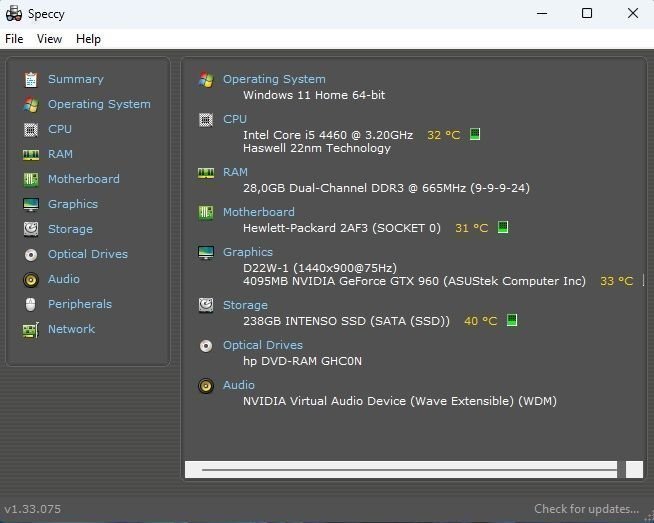Open the Help menu
The height and width of the screenshot is (523, 654).
point(88,39)
